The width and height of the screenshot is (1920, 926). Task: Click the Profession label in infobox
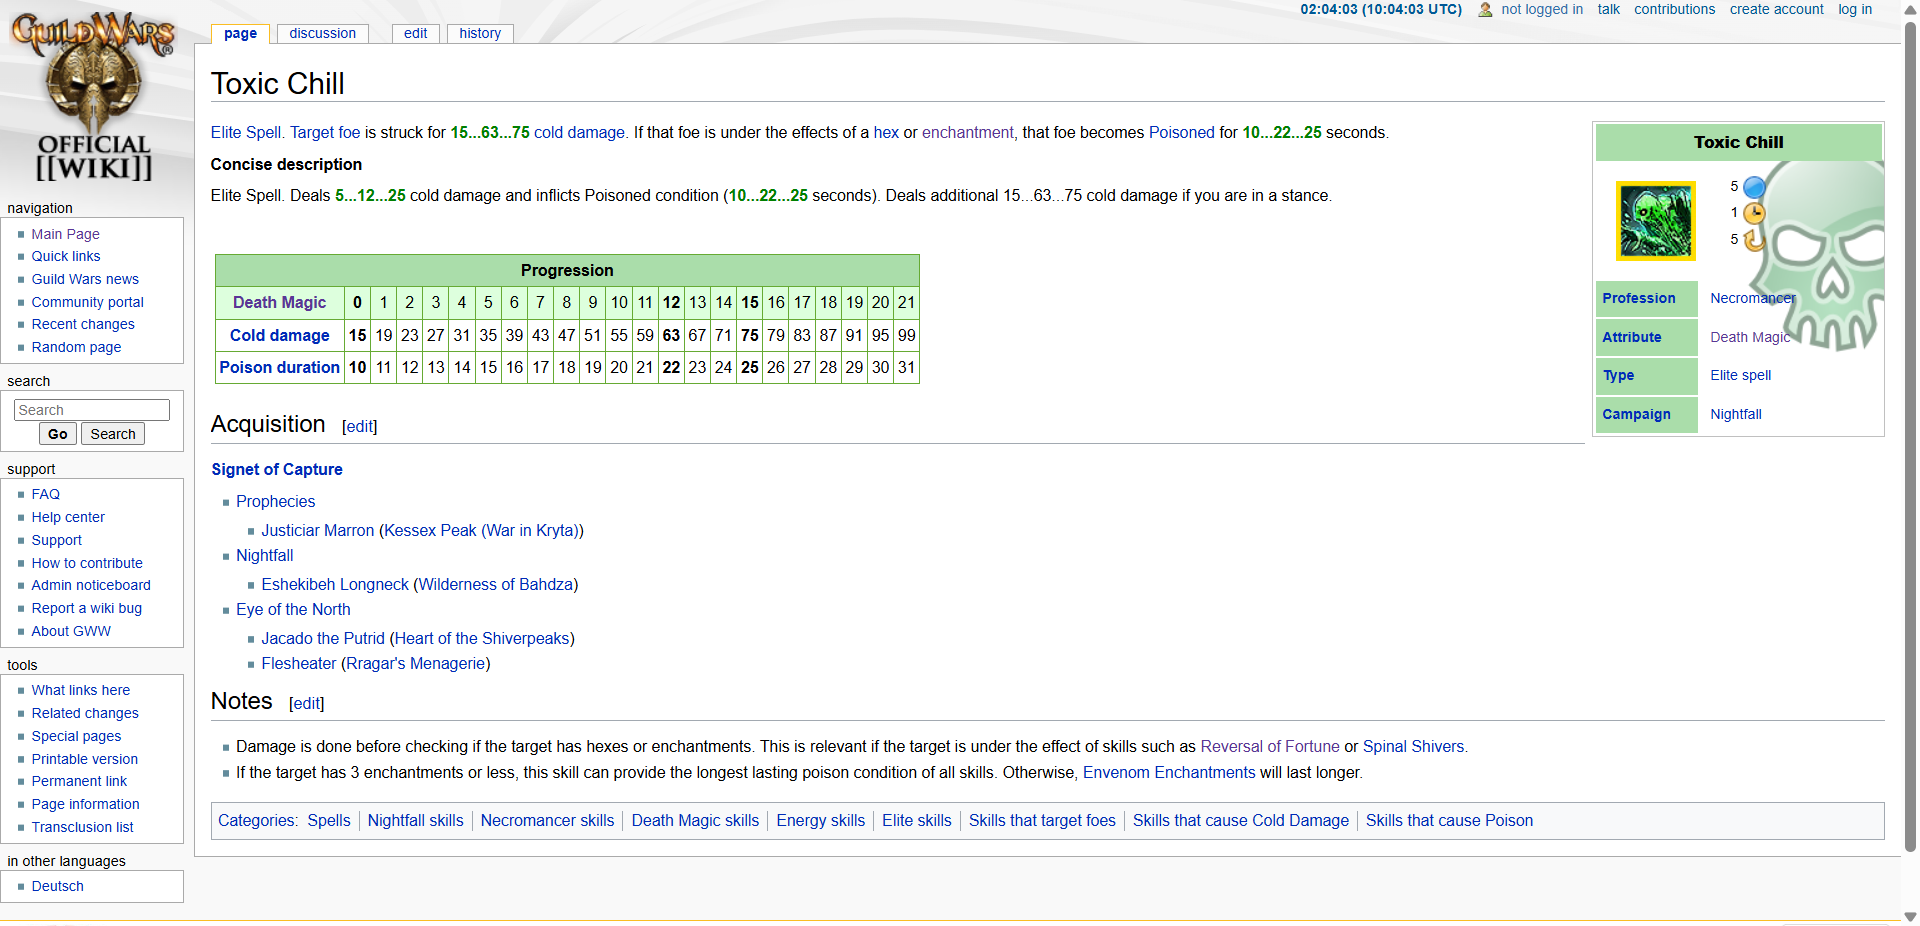[x=1638, y=298]
